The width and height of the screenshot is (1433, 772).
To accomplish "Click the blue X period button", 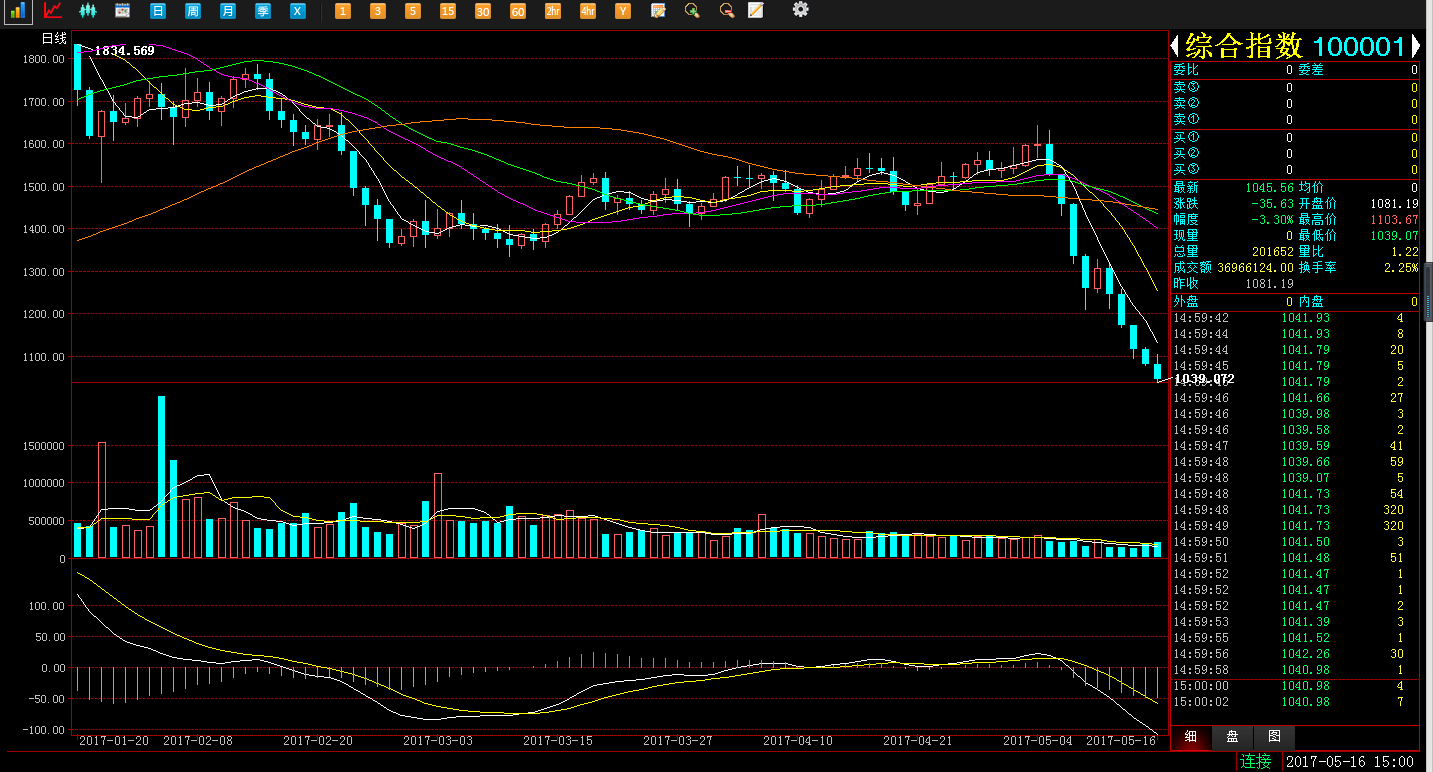I will [x=298, y=11].
